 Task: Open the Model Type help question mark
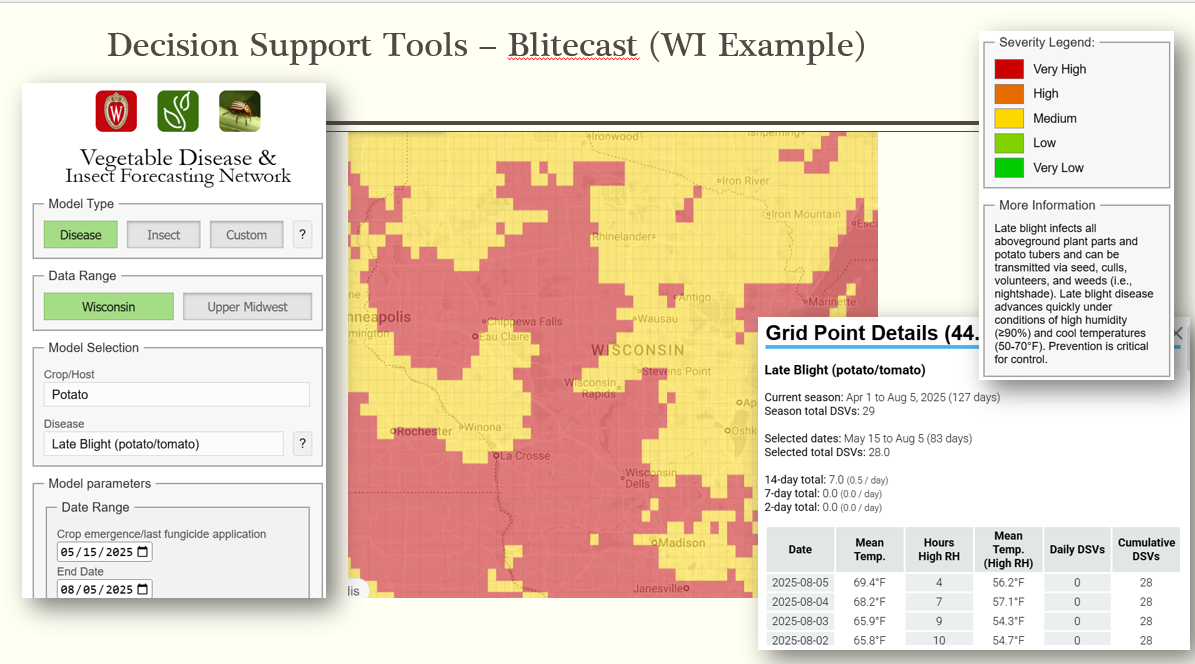click(x=302, y=235)
